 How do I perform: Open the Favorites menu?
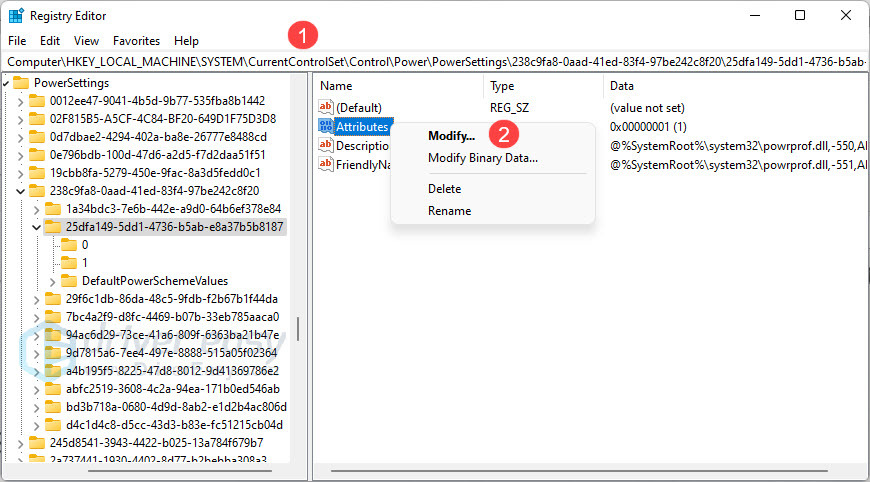tap(136, 41)
